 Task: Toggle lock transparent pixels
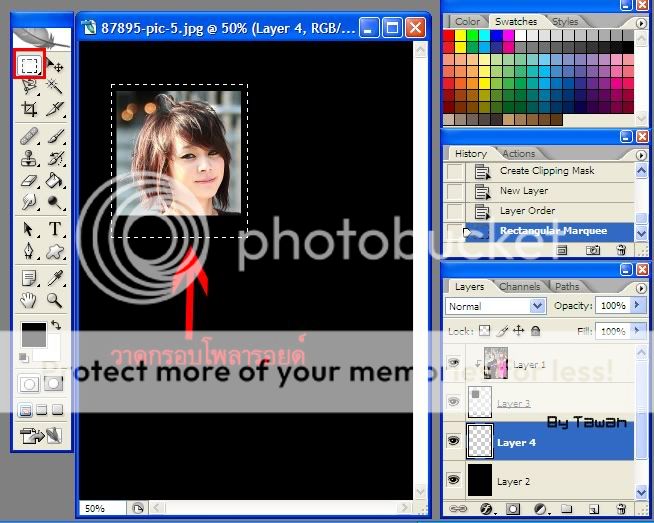pyautogui.click(x=484, y=331)
